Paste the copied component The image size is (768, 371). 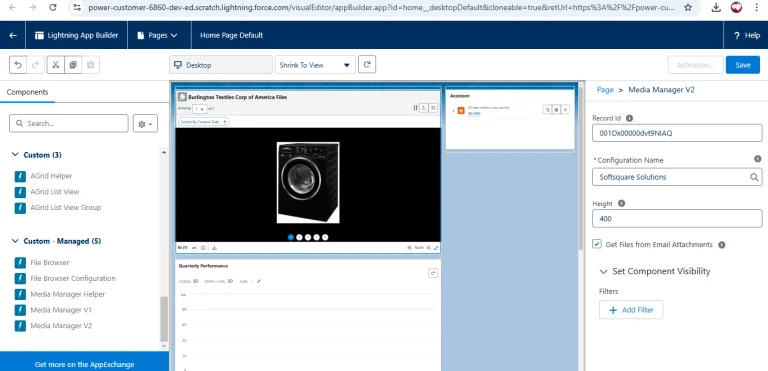[91, 65]
